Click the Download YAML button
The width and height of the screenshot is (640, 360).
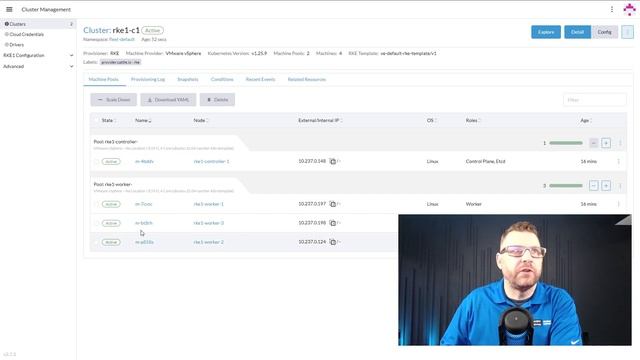pyautogui.click(x=168, y=100)
